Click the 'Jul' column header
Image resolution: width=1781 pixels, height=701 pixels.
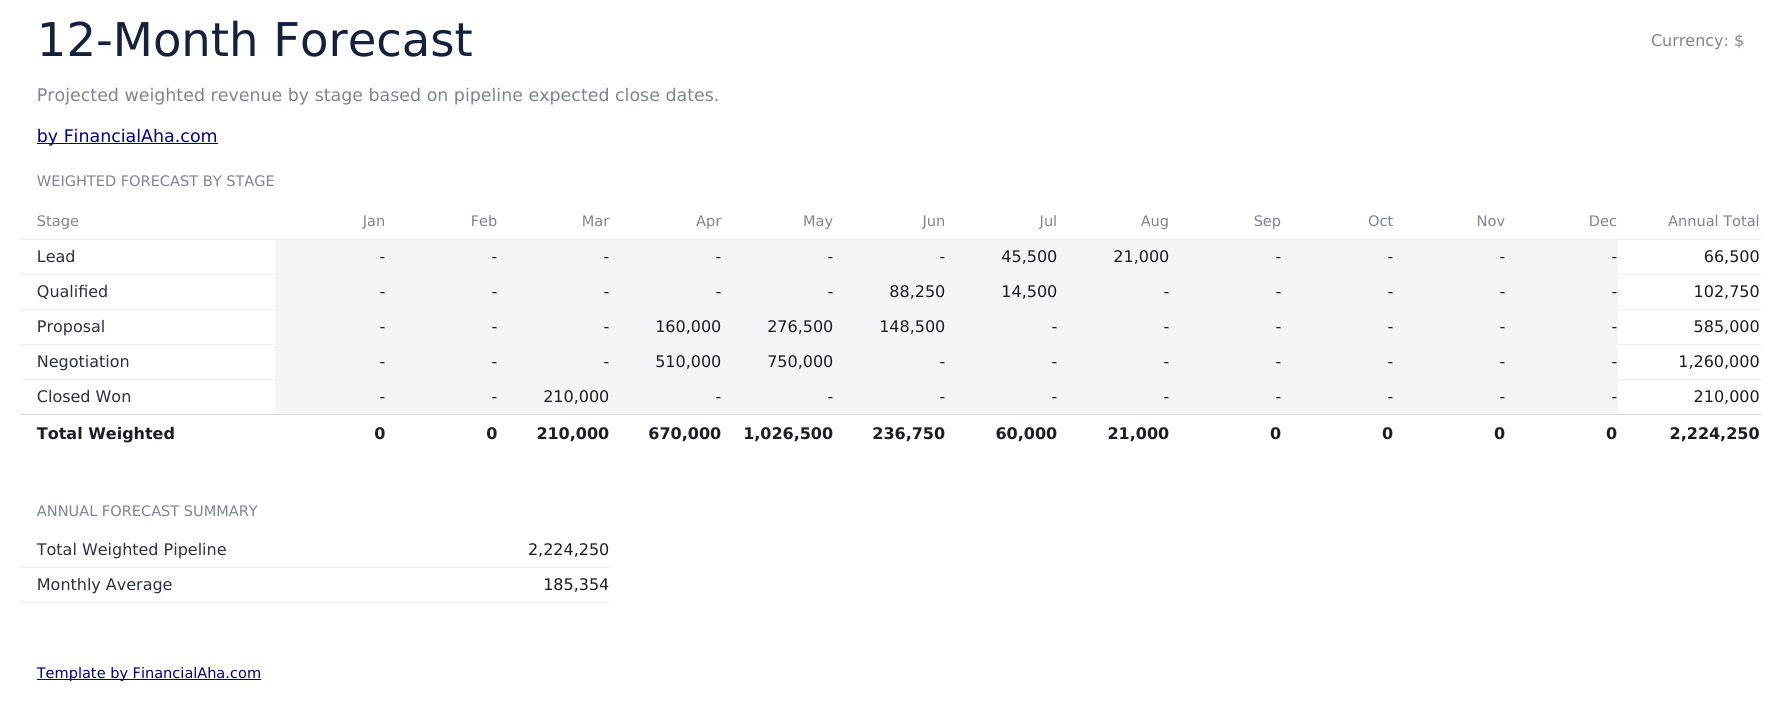(1047, 221)
